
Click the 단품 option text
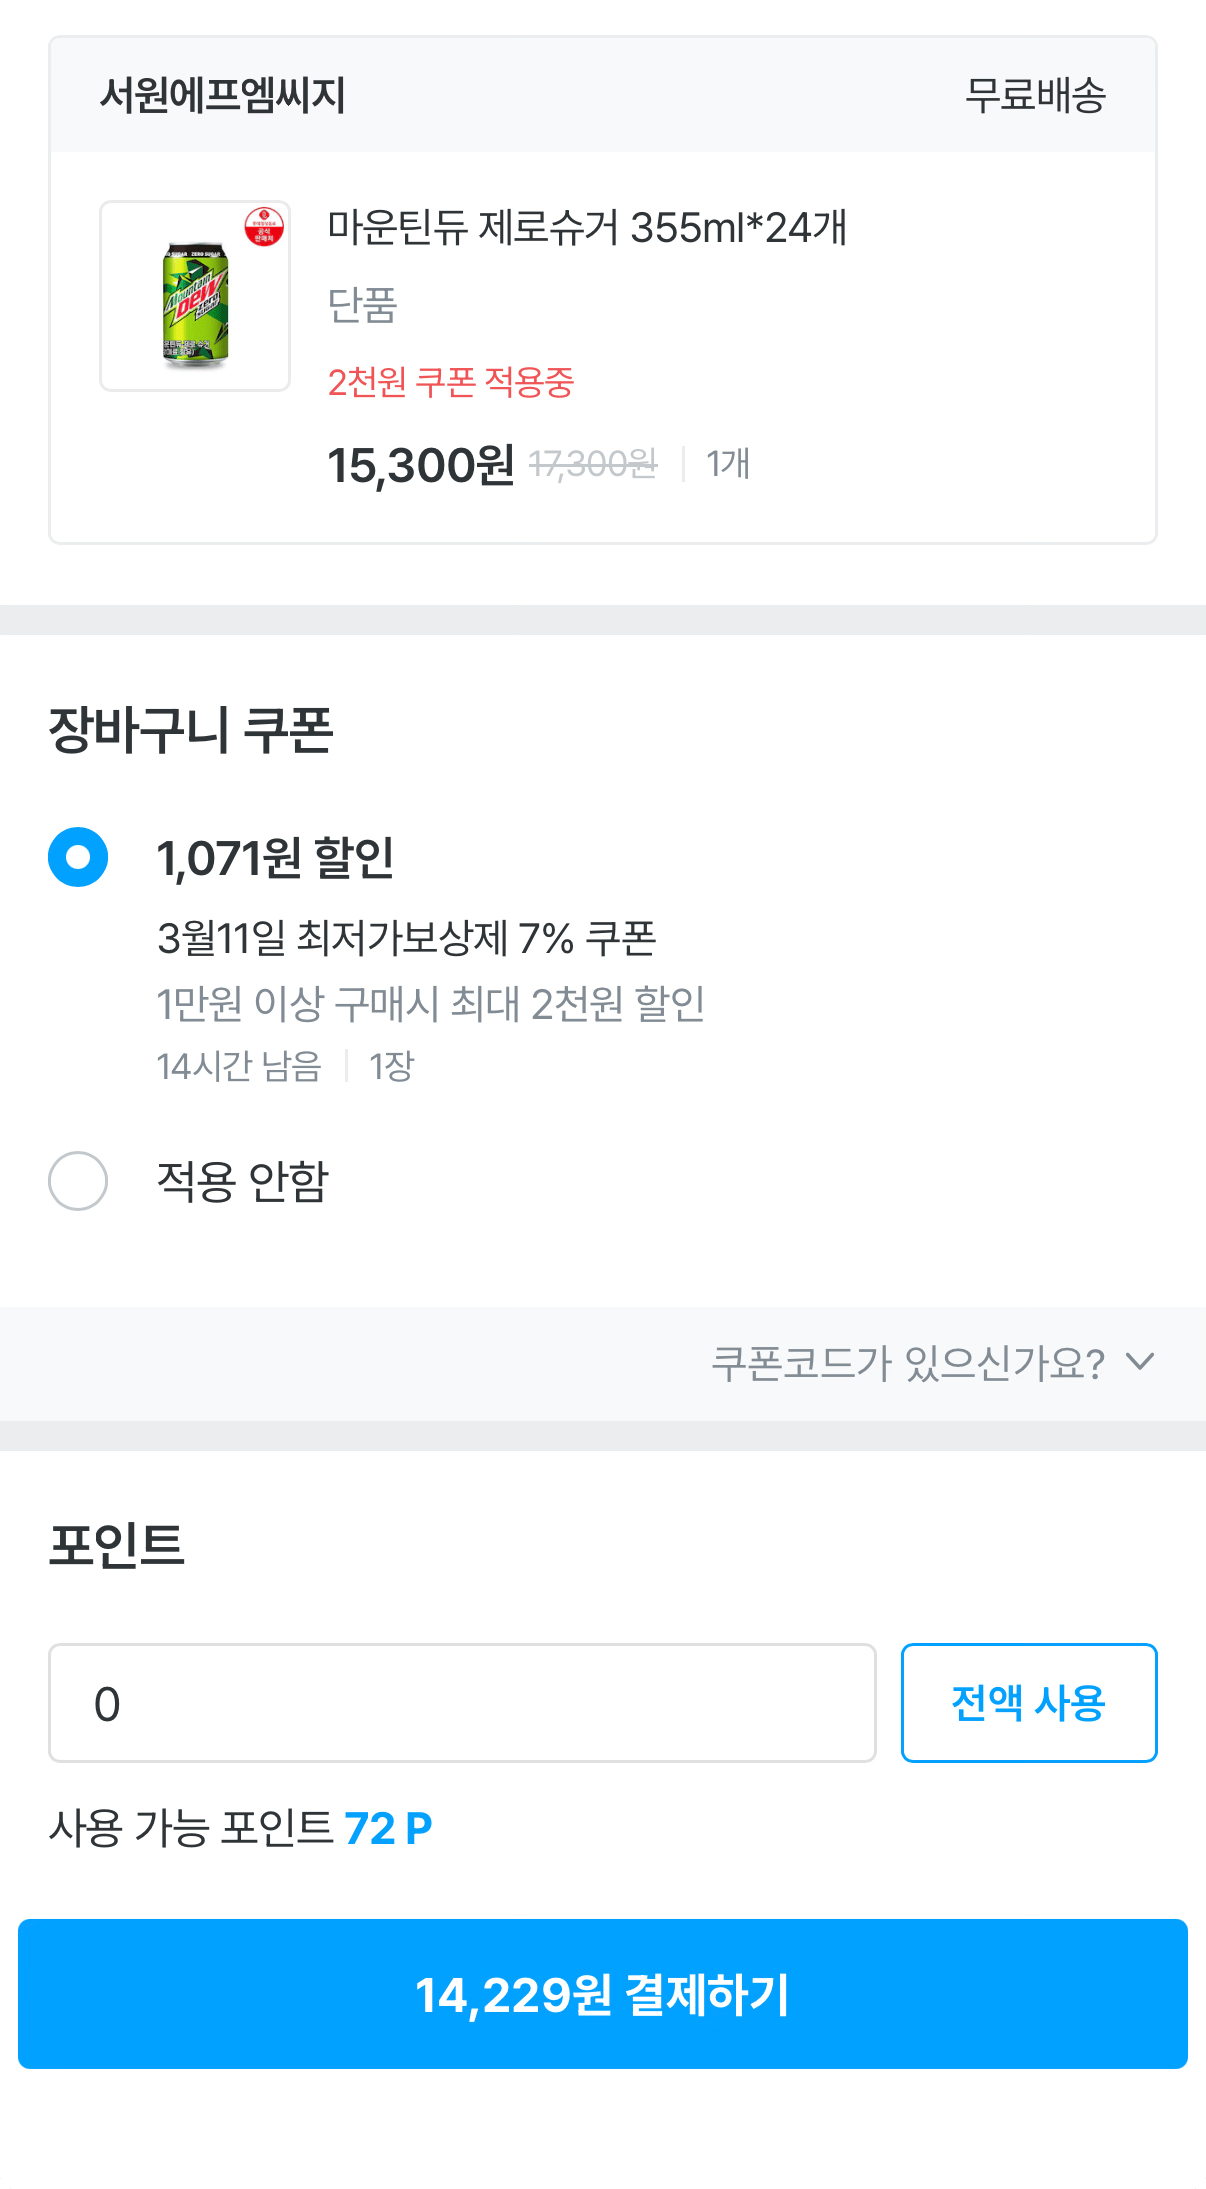coord(362,305)
